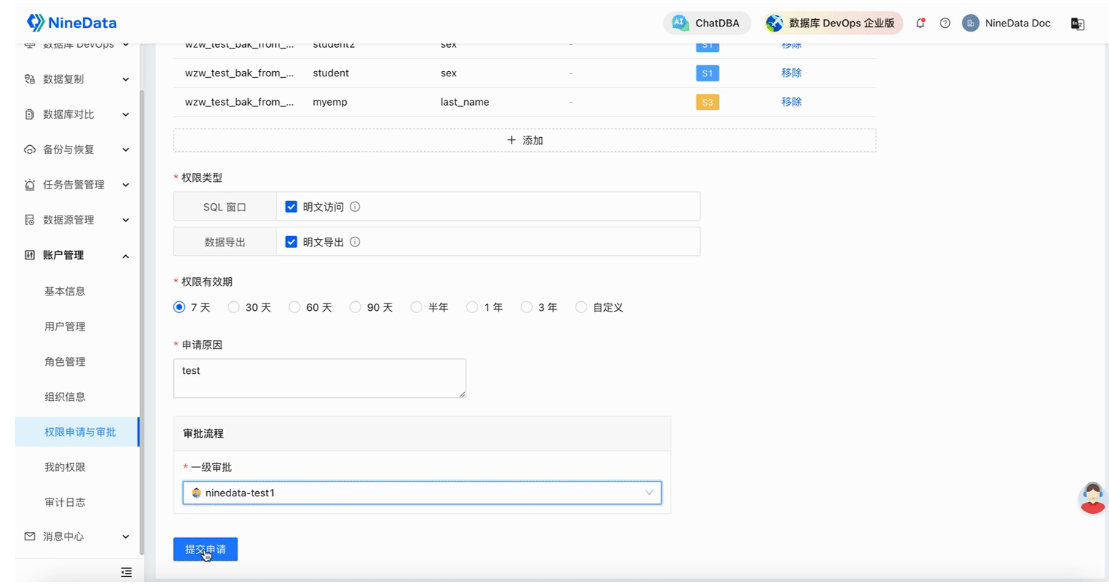Go to 审计日志 in the sidebar
This screenshot has width=1109, height=585.
(65, 503)
